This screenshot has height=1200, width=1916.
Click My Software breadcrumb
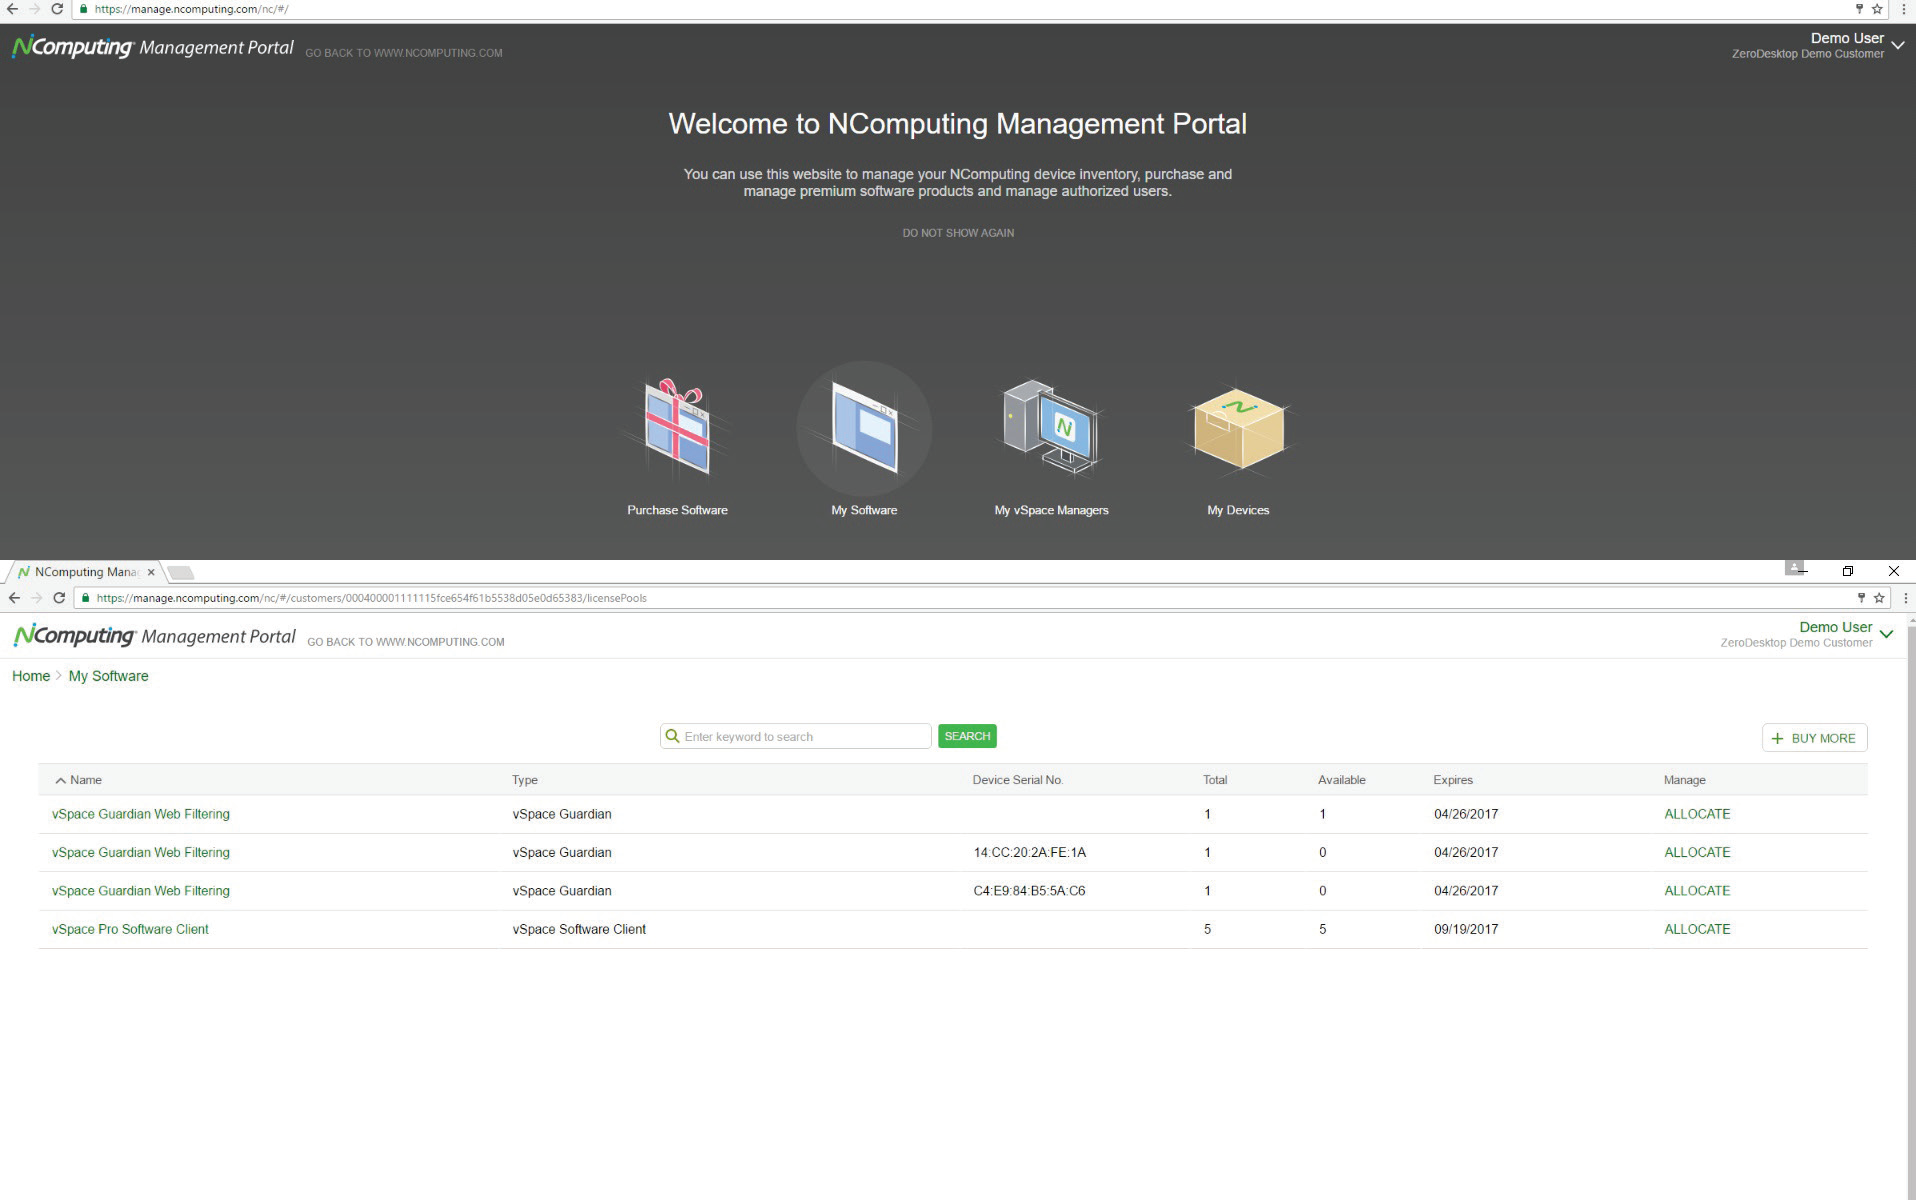tap(108, 676)
